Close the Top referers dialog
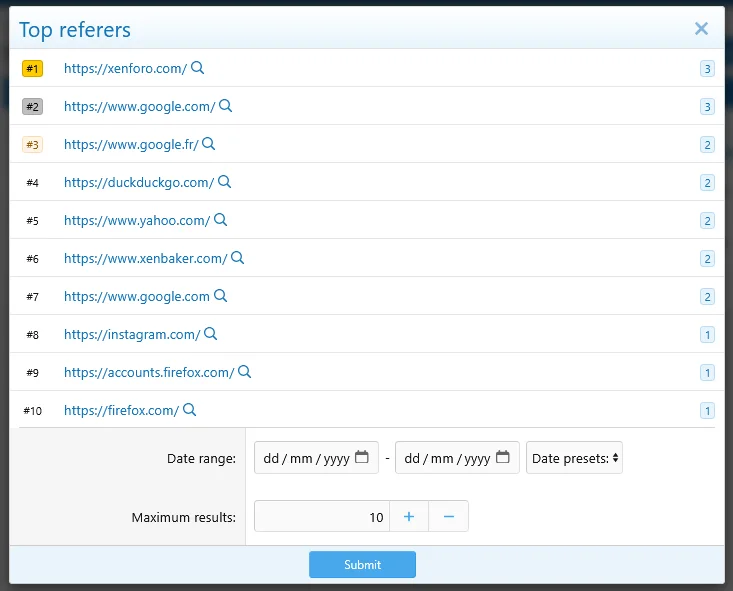This screenshot has width=733, height=591. pos(702,29)
